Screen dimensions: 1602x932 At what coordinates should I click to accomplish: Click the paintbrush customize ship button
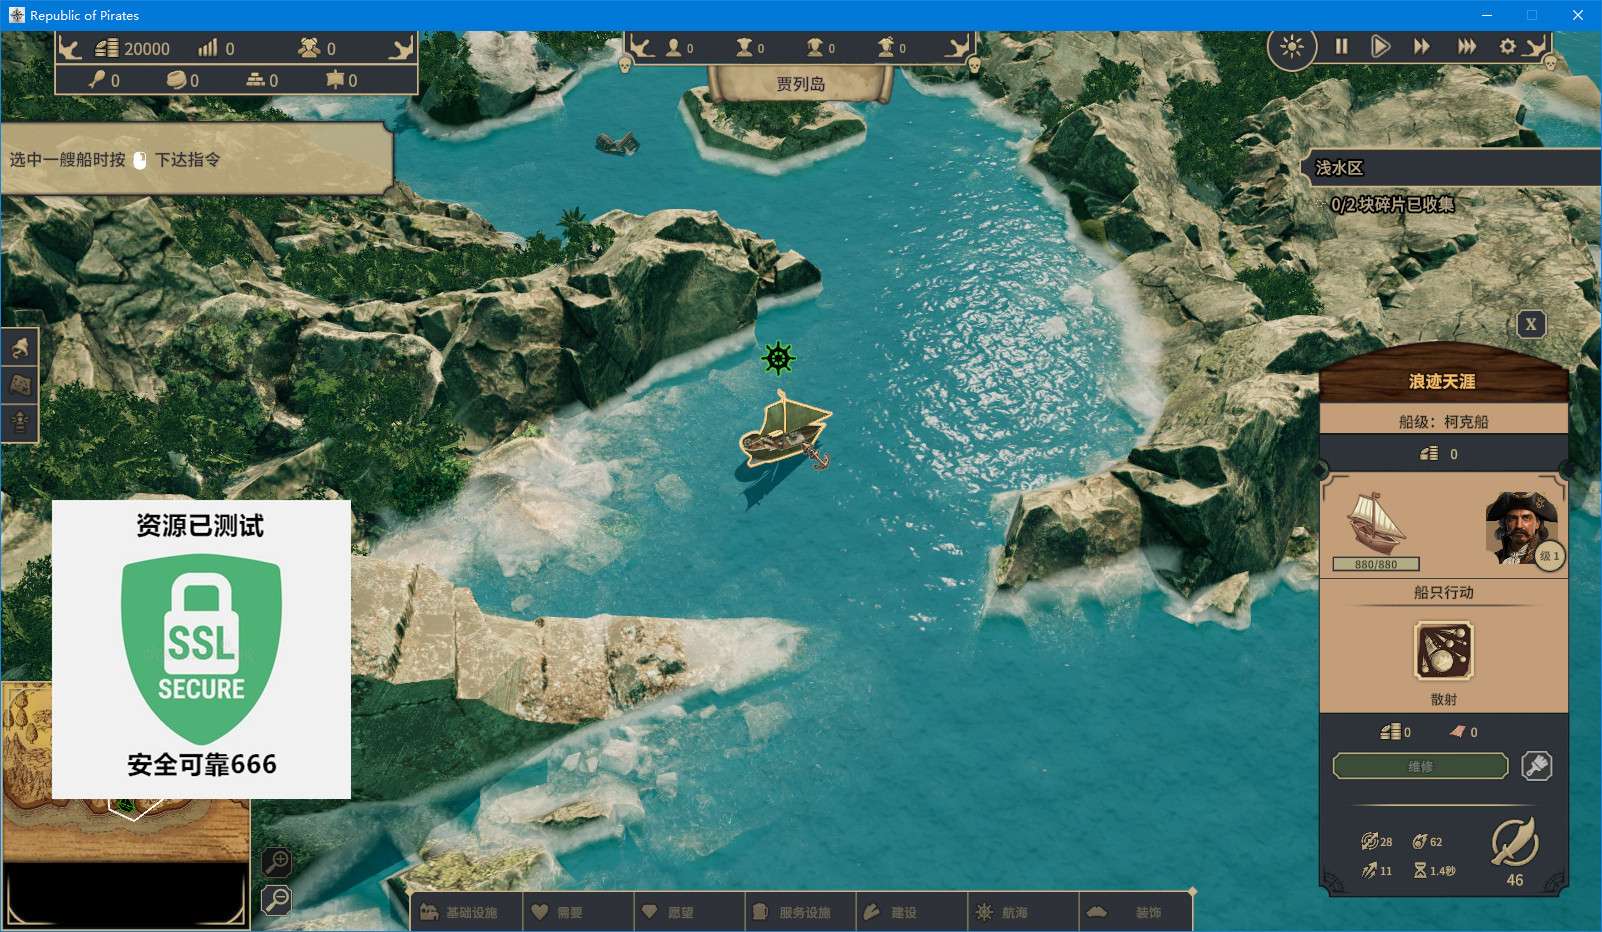coord(1536,766)
